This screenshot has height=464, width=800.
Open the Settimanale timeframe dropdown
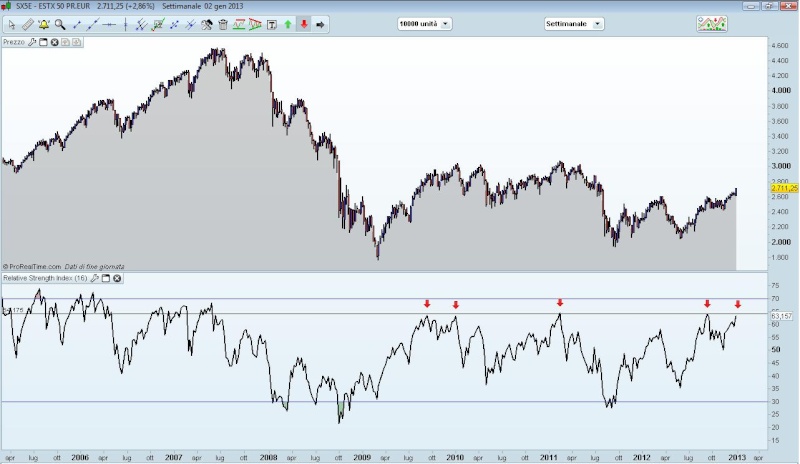click(x=574, y=24)
